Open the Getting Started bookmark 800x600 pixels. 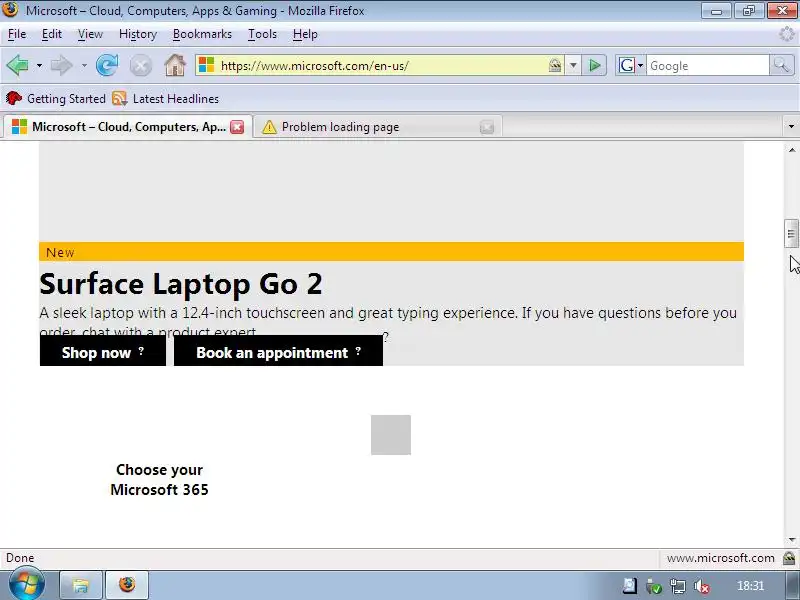click(56, 98)
